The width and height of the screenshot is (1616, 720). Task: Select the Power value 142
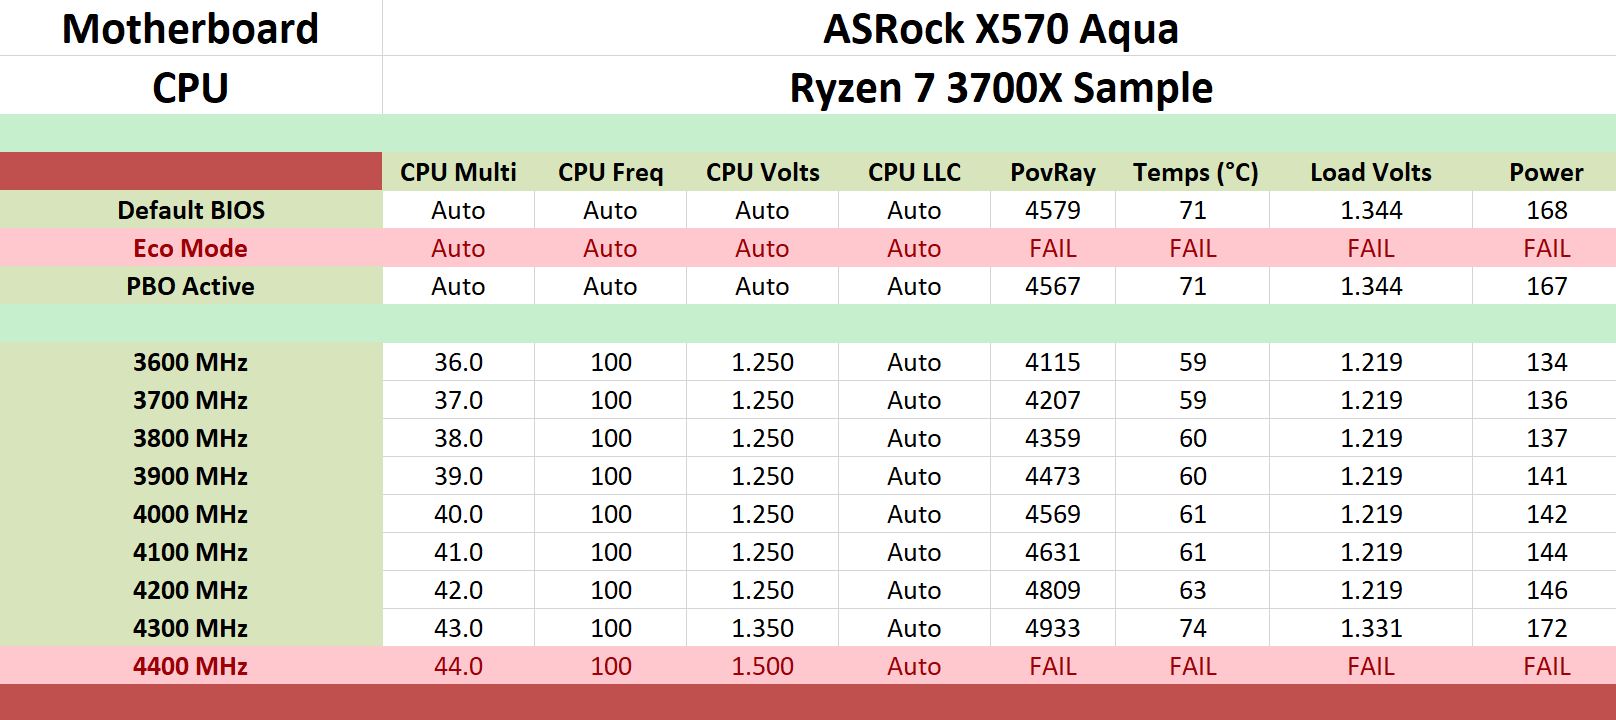pos(1547,514)
